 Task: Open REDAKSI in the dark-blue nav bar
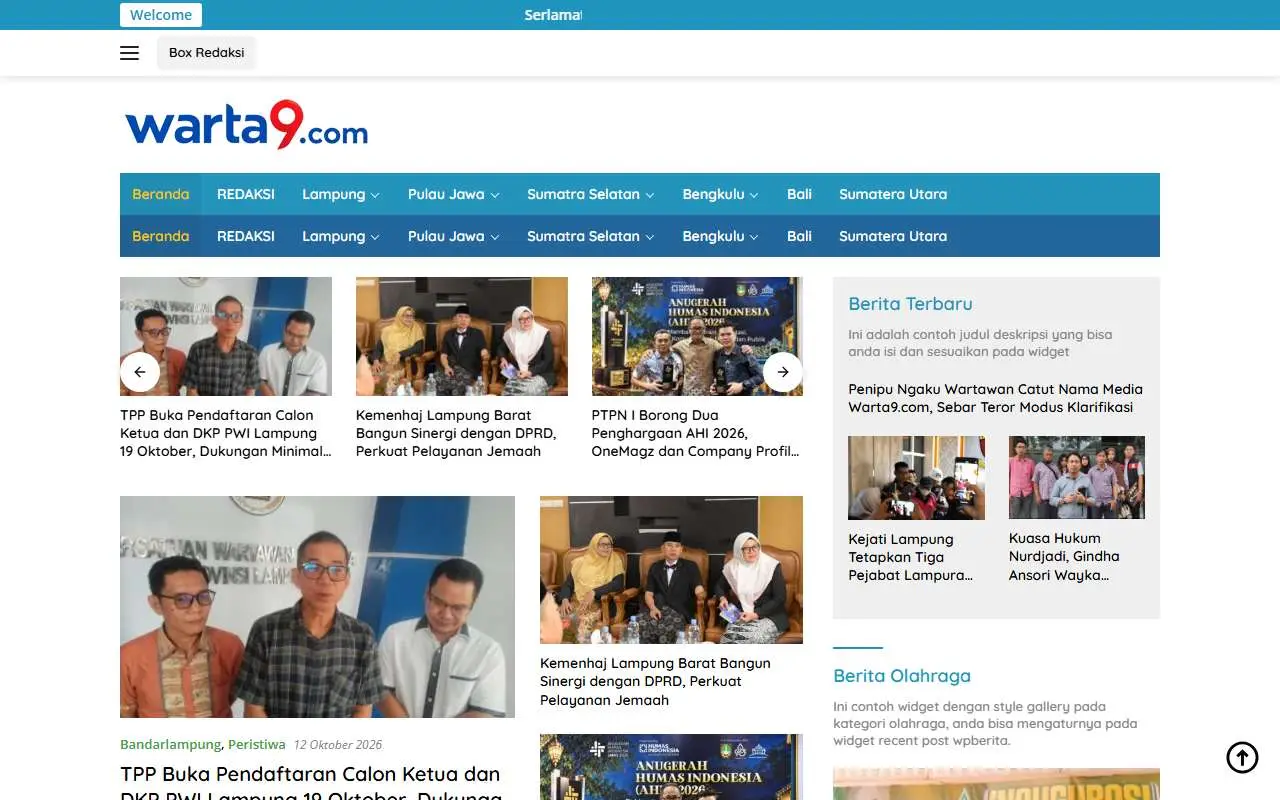click(x=246, y=236)
